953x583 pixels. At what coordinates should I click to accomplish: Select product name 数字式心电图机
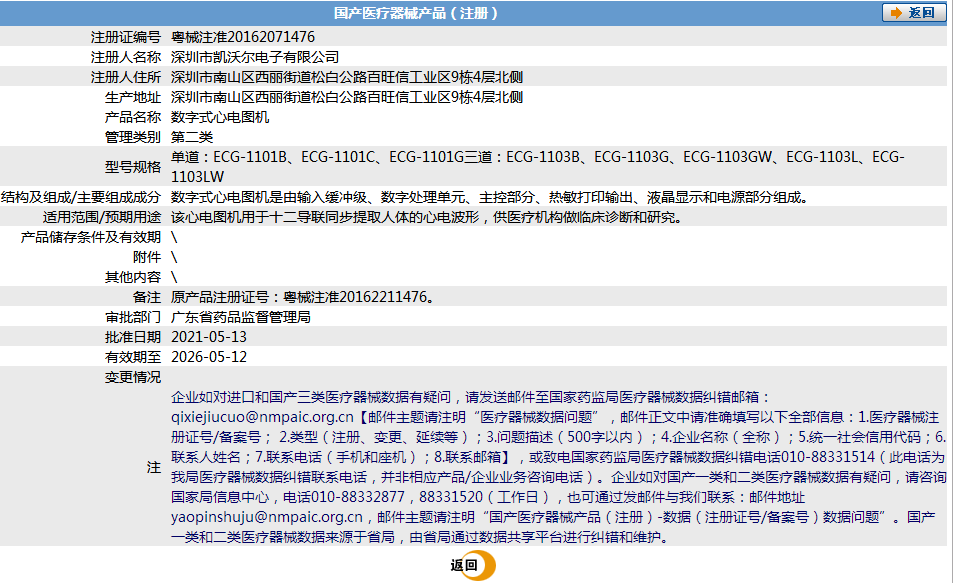[220, 117]
